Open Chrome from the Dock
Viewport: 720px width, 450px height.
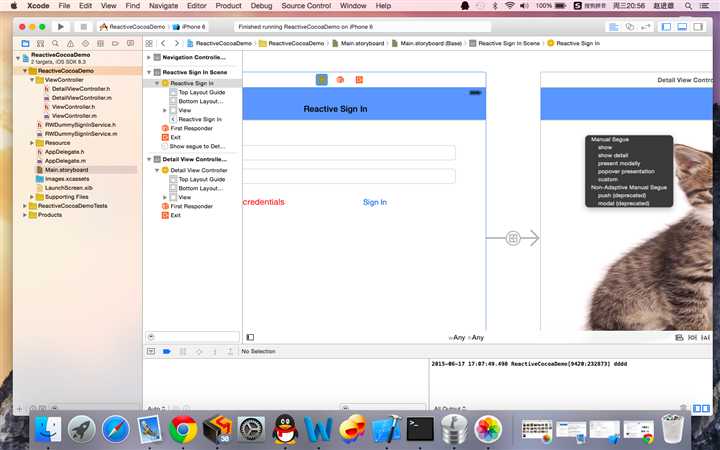pos(182,430)
